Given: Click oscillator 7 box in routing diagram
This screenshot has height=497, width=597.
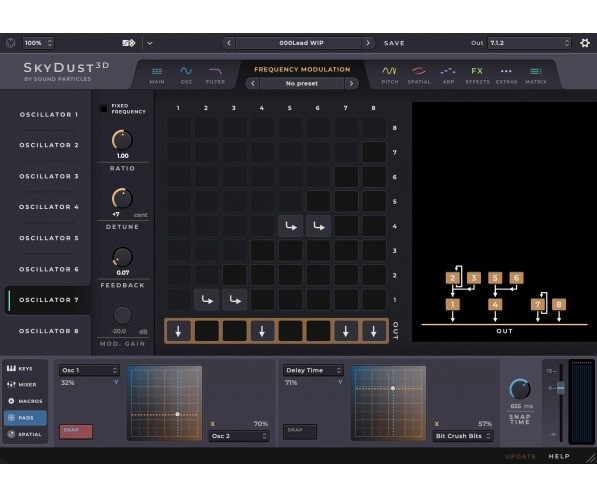Looking at the screenshot, I should click(538, 304).
